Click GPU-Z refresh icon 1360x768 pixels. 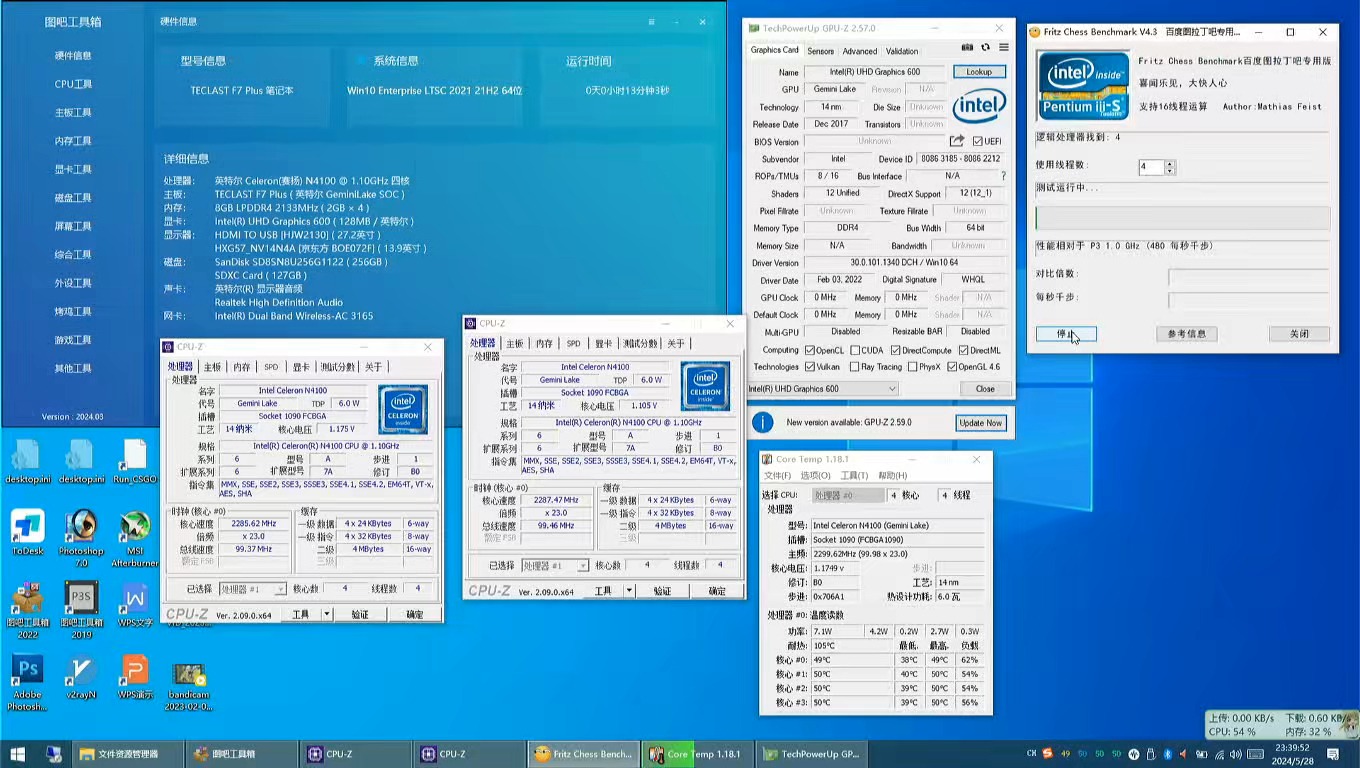[x=986, y=47]
